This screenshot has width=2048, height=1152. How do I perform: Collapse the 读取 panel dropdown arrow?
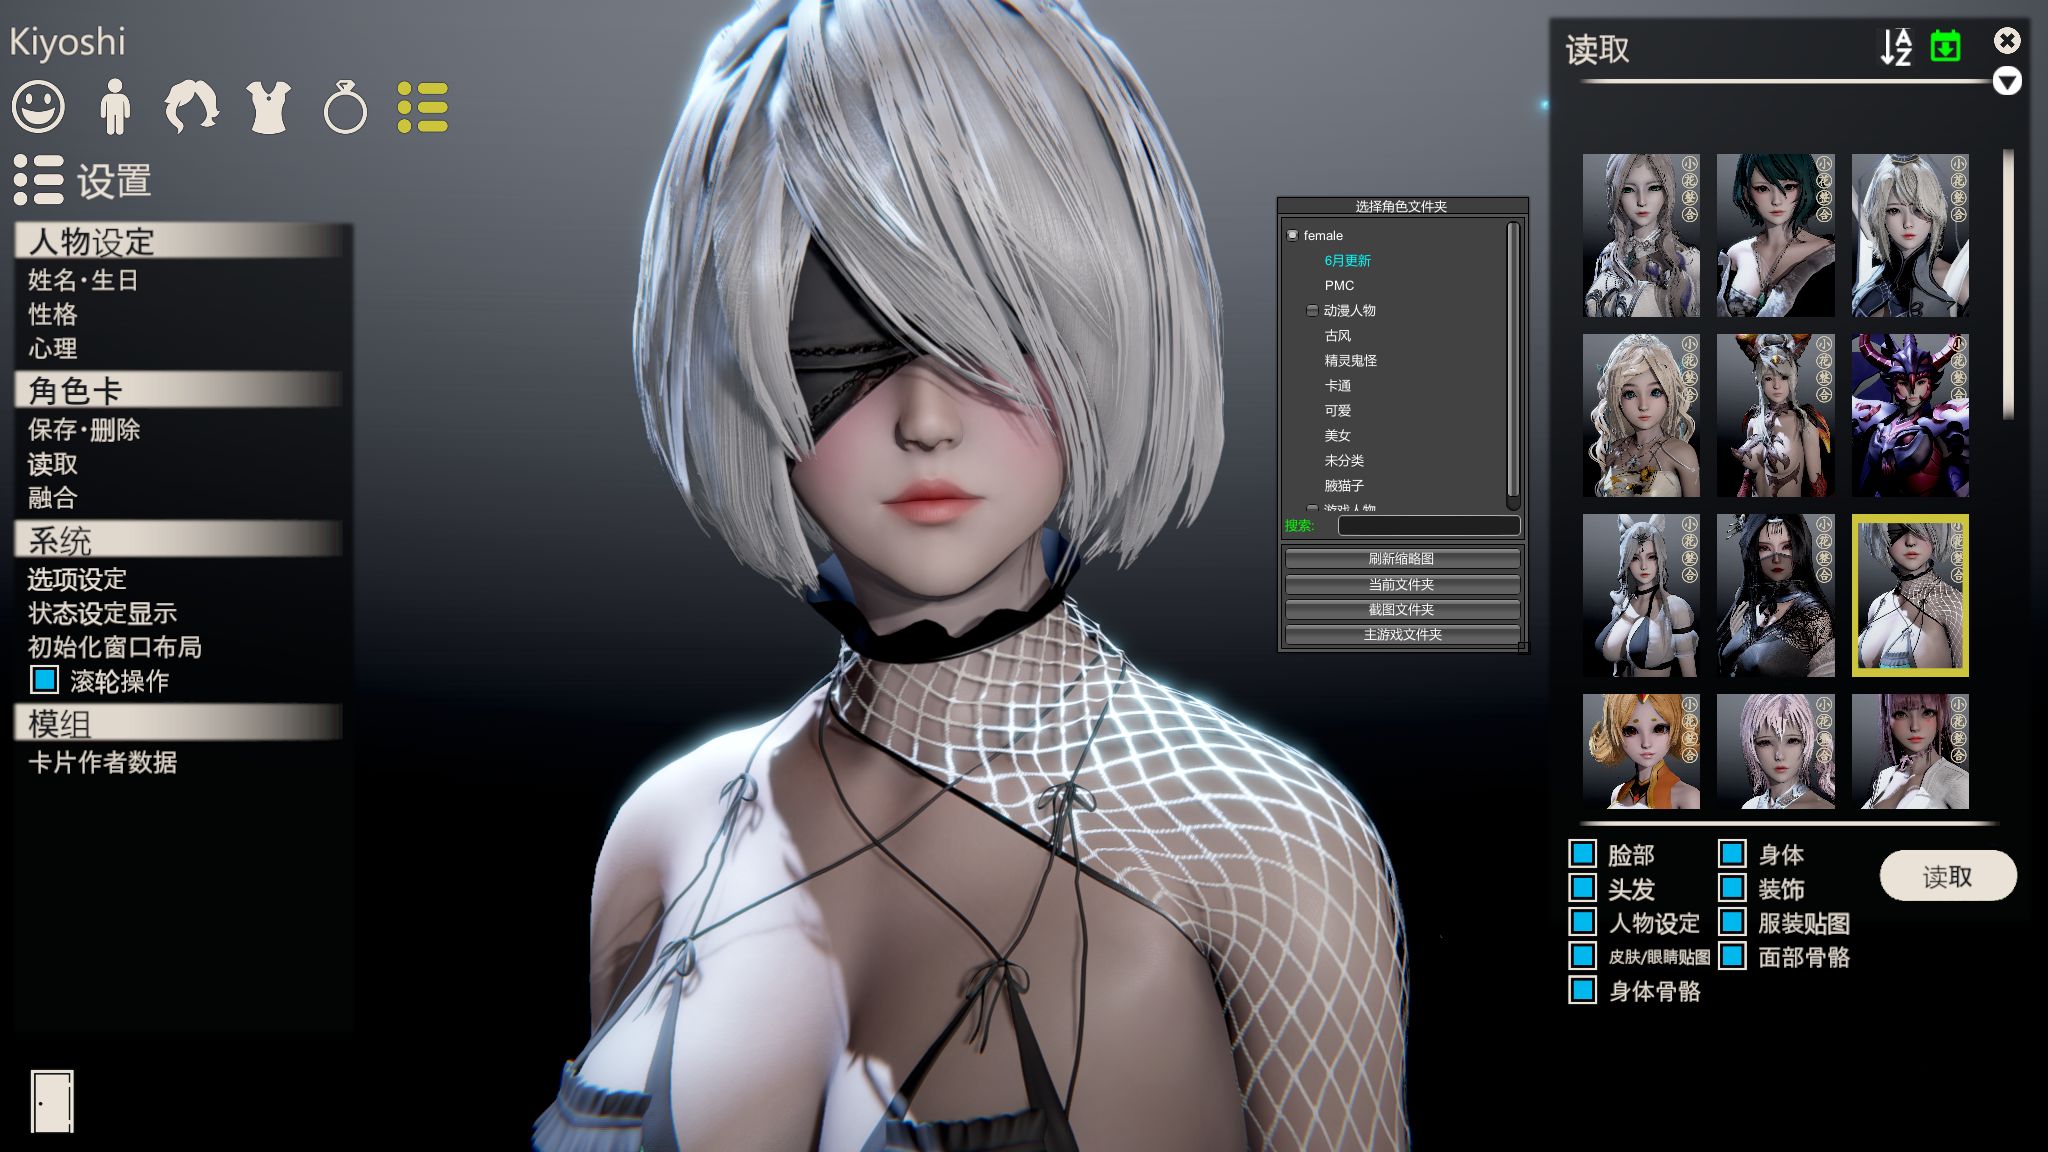coord(2006,81)
